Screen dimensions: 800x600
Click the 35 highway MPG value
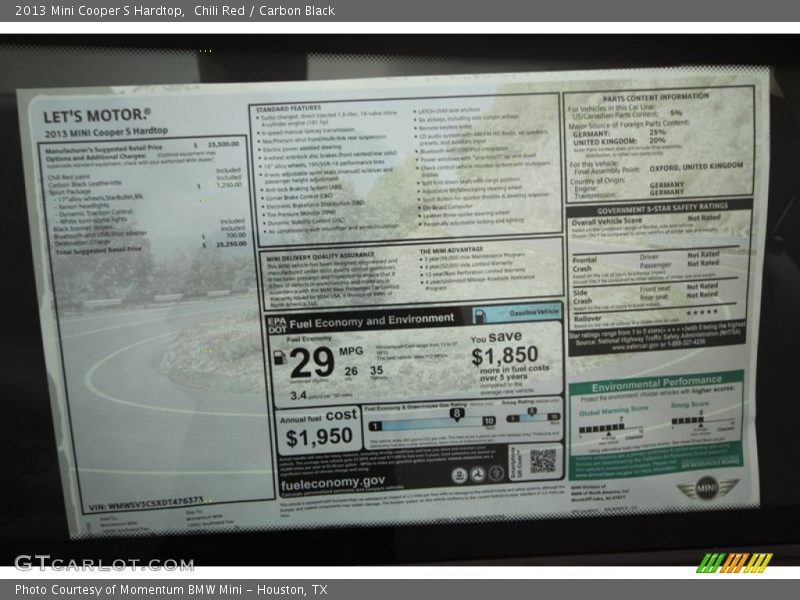pyautogui.click(x=377, y=370)
